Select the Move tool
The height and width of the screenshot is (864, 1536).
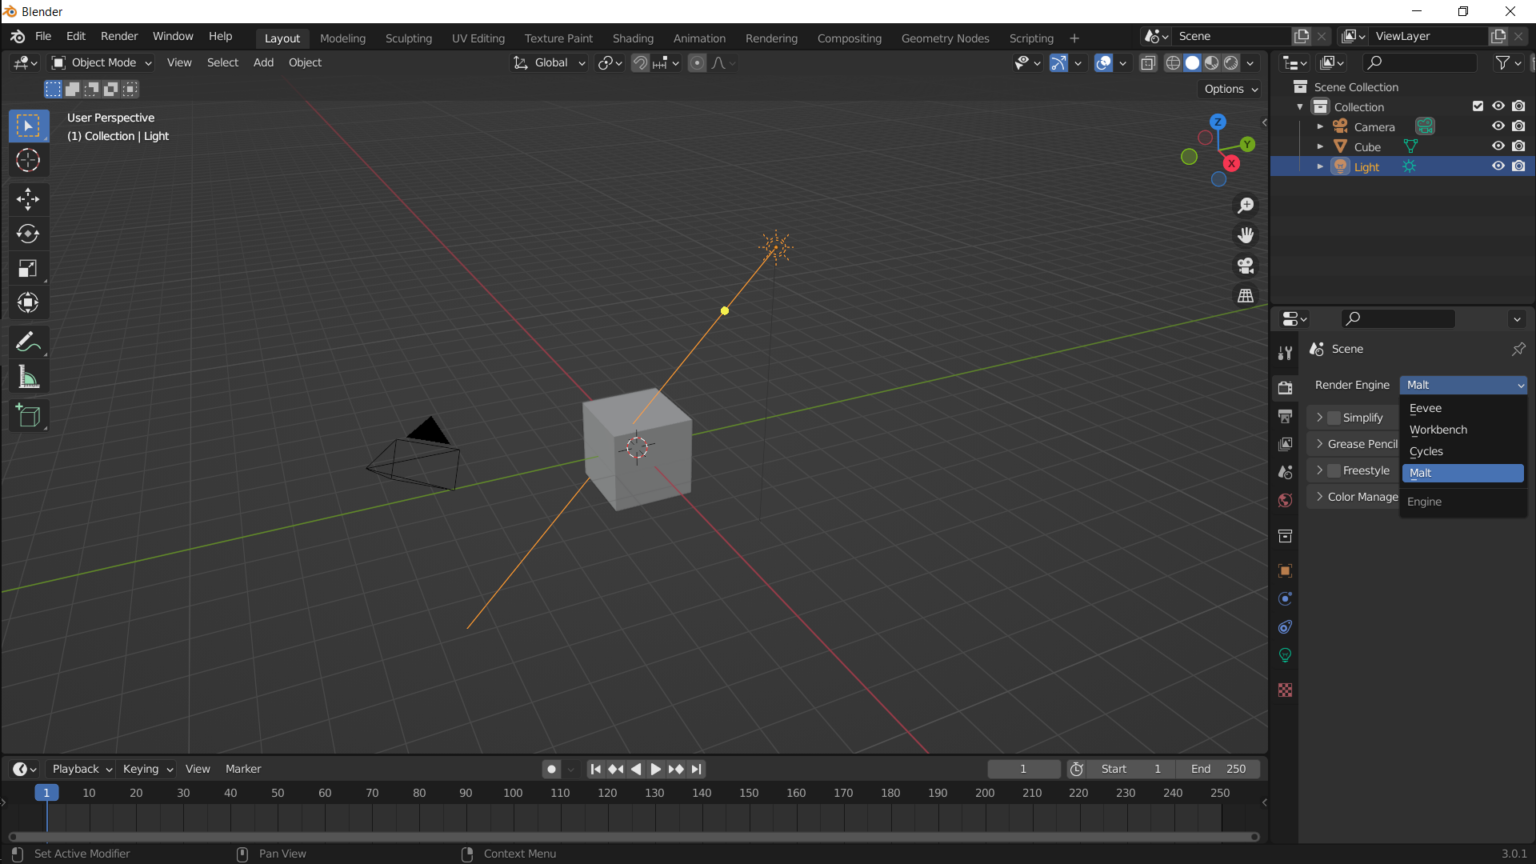tap(28, 199)
